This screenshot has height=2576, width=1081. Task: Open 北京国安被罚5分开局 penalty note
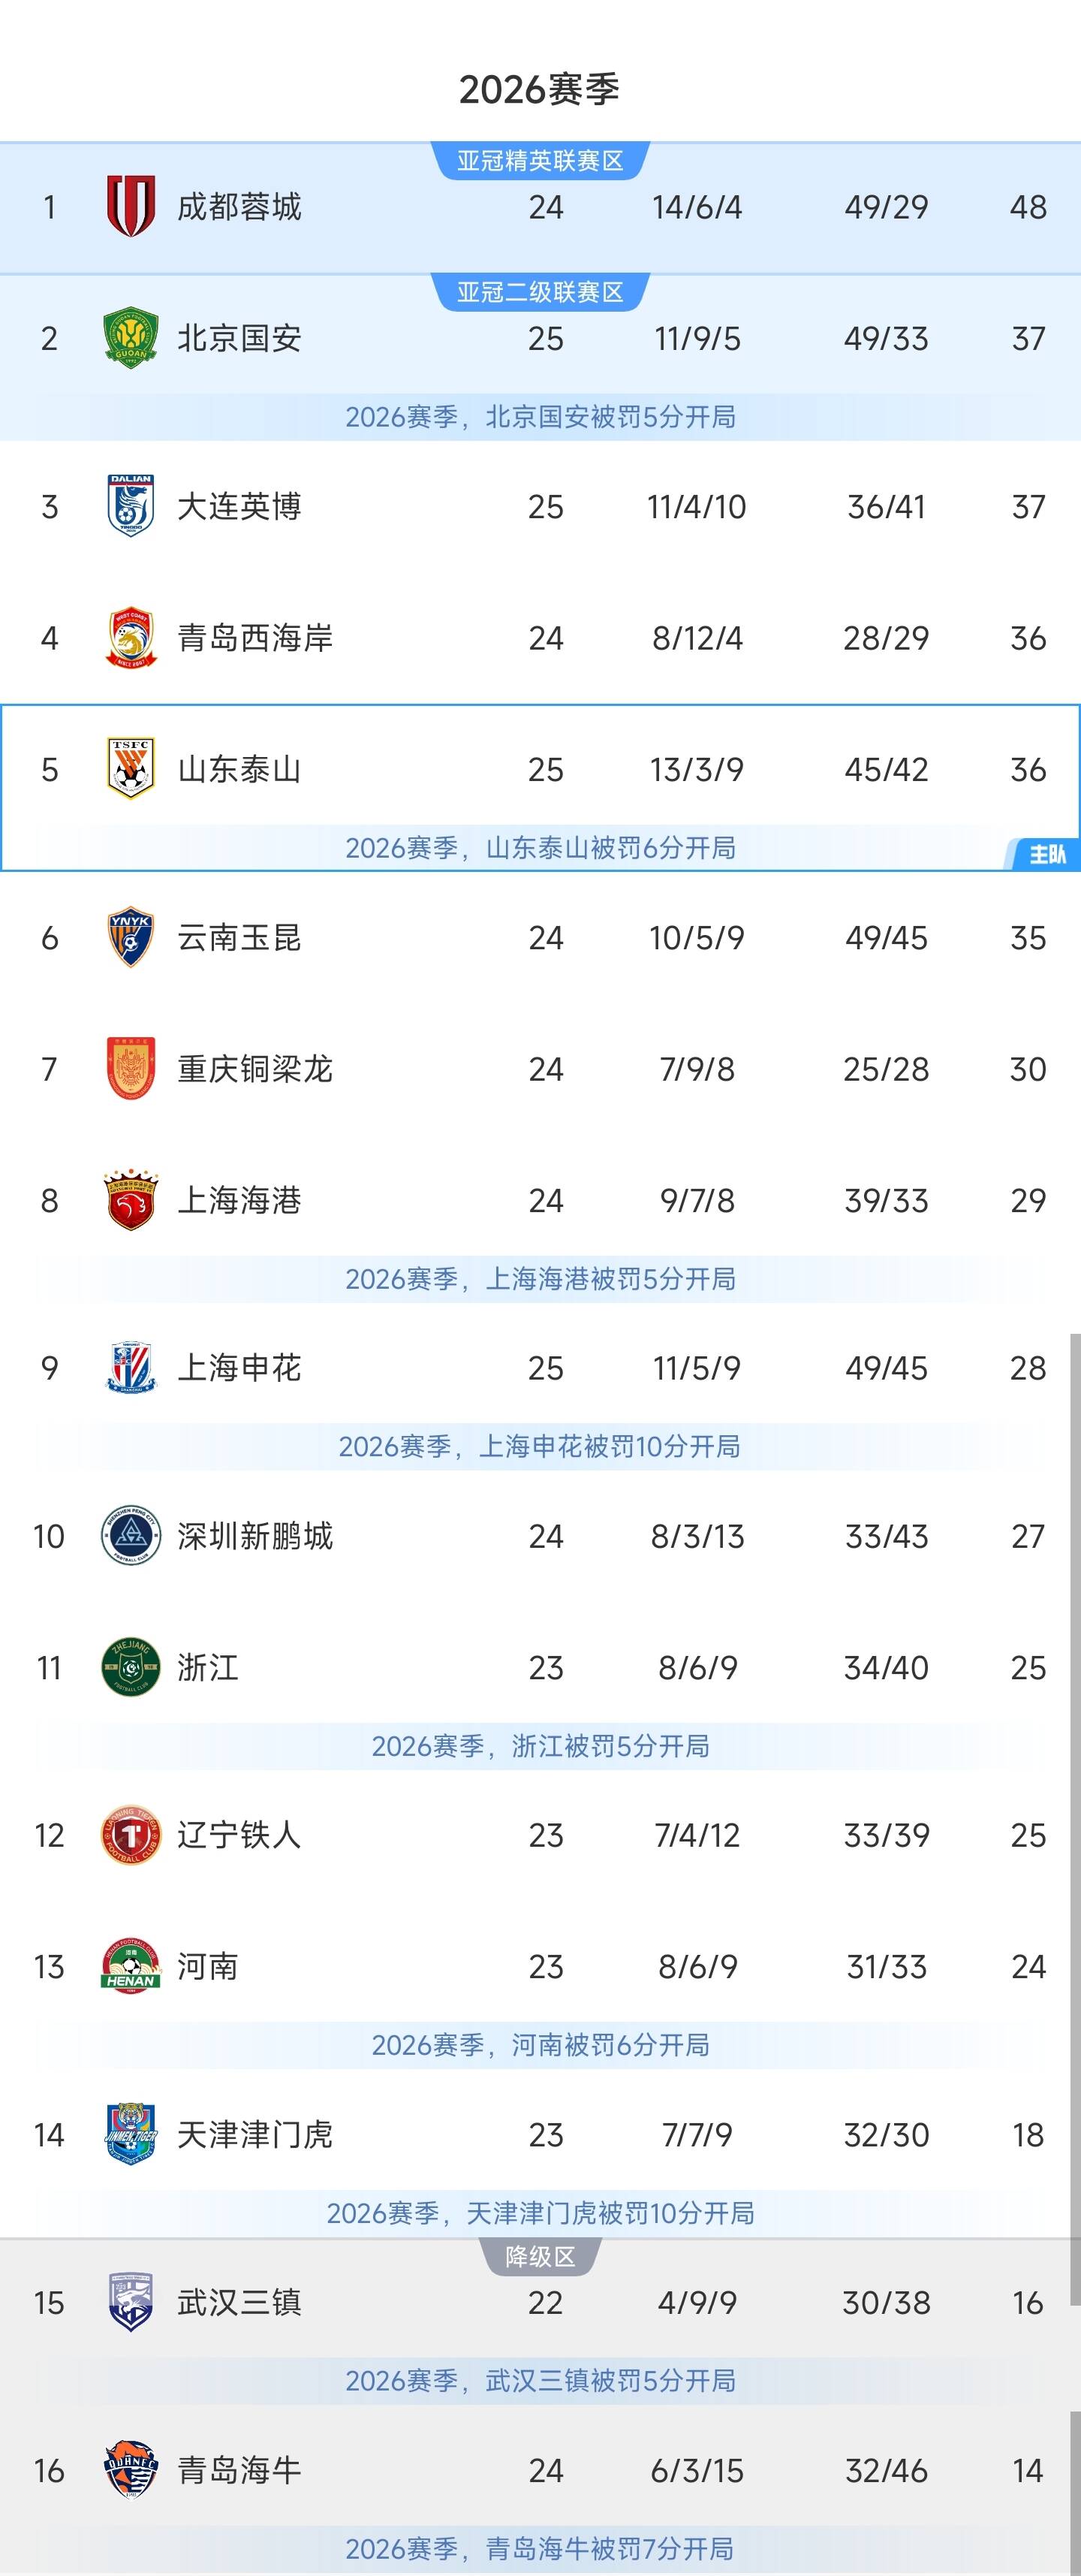click(x=540, y=416)
